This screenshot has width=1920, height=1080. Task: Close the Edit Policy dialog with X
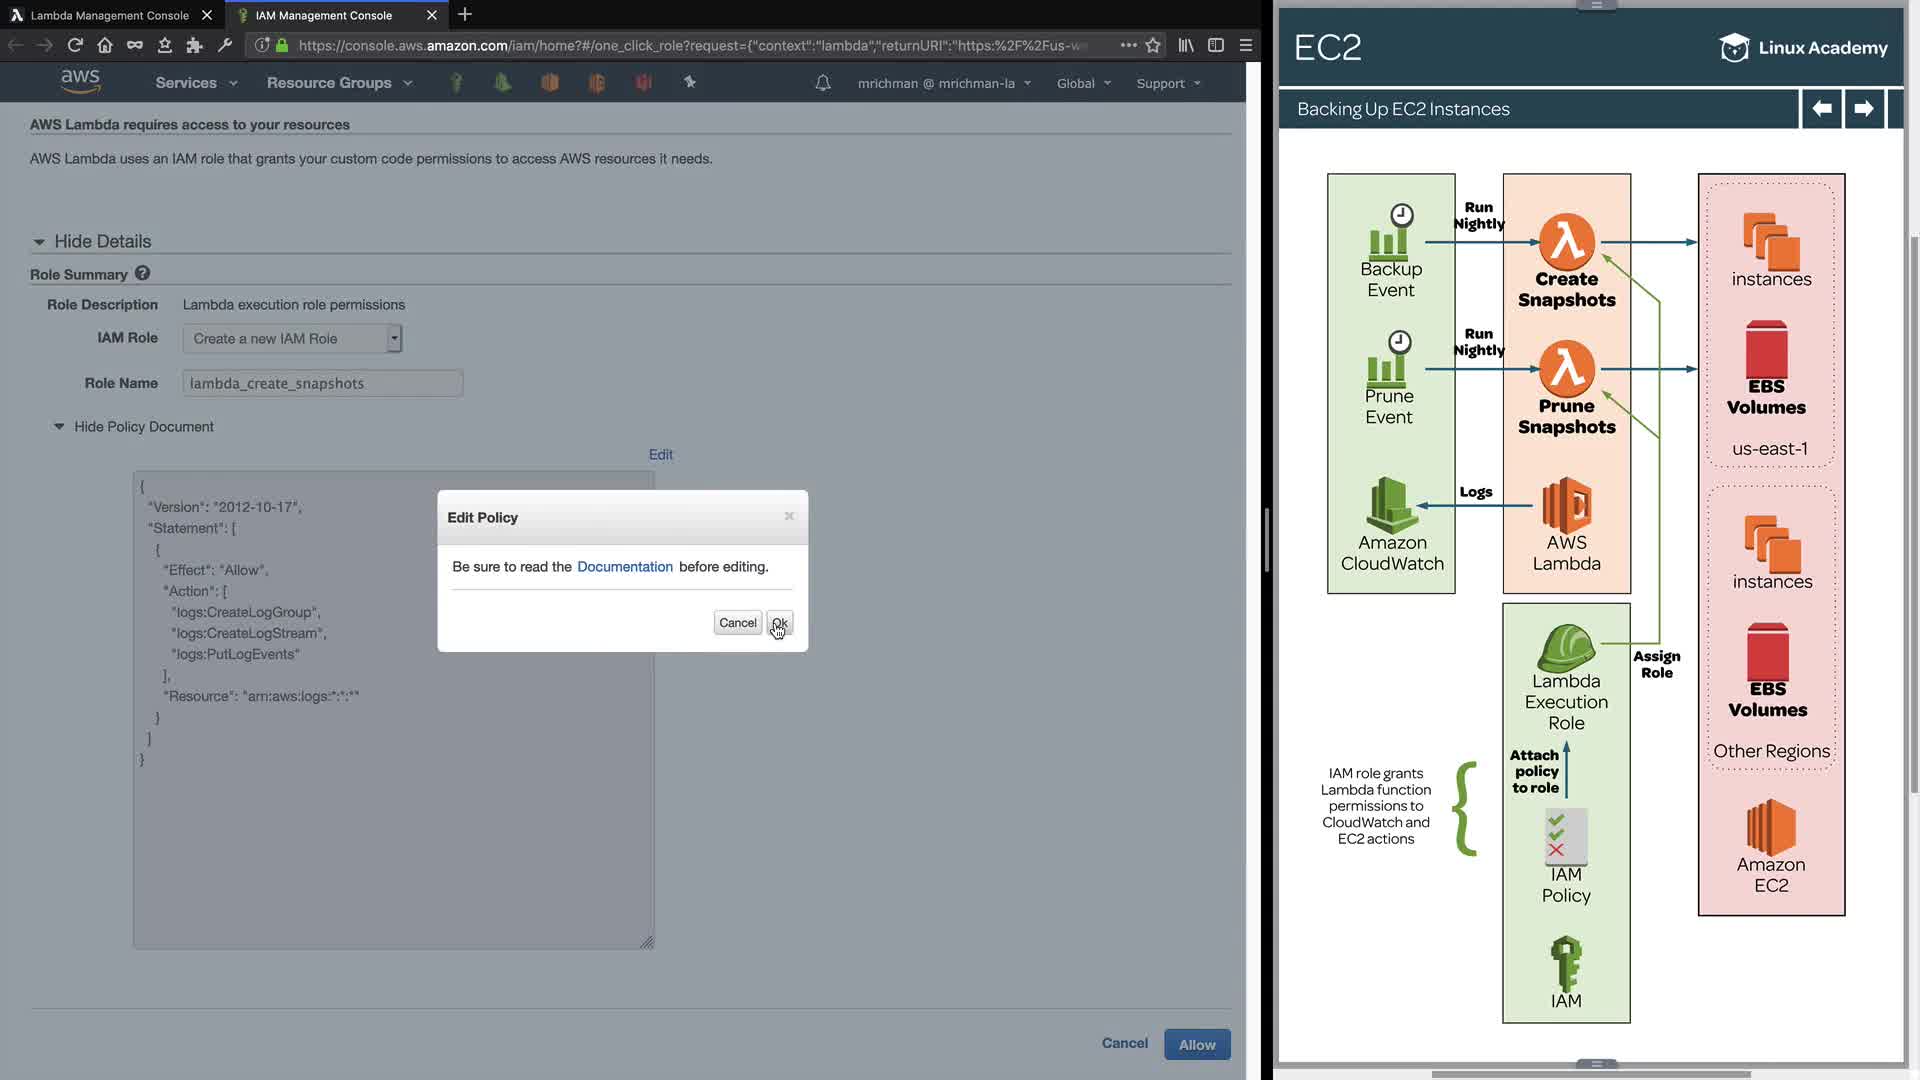(x=789, y=516)
